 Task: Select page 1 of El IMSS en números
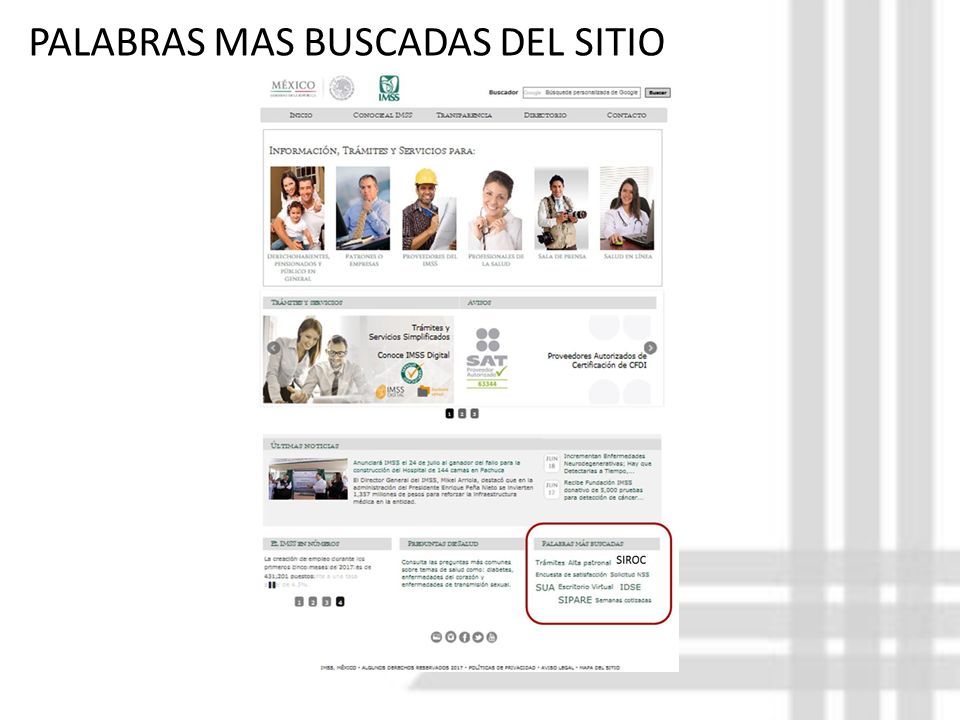299,602
